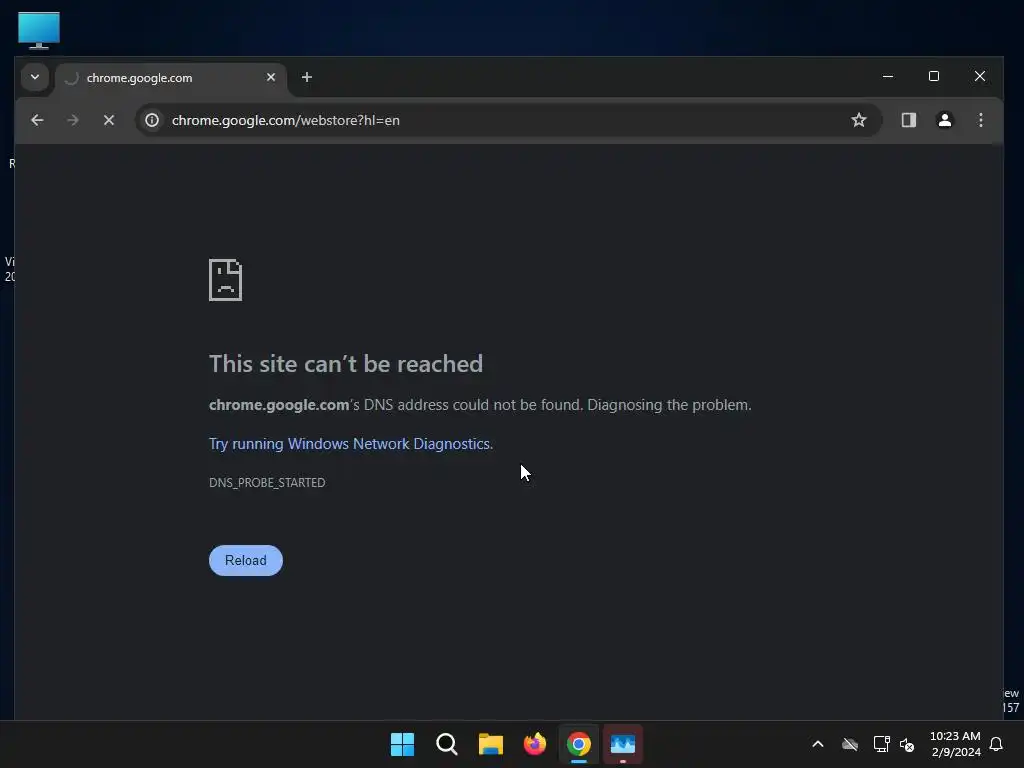Go back with the browser back arrow
This screenshot has height=768, width=1024.
(x=37, y=120)
